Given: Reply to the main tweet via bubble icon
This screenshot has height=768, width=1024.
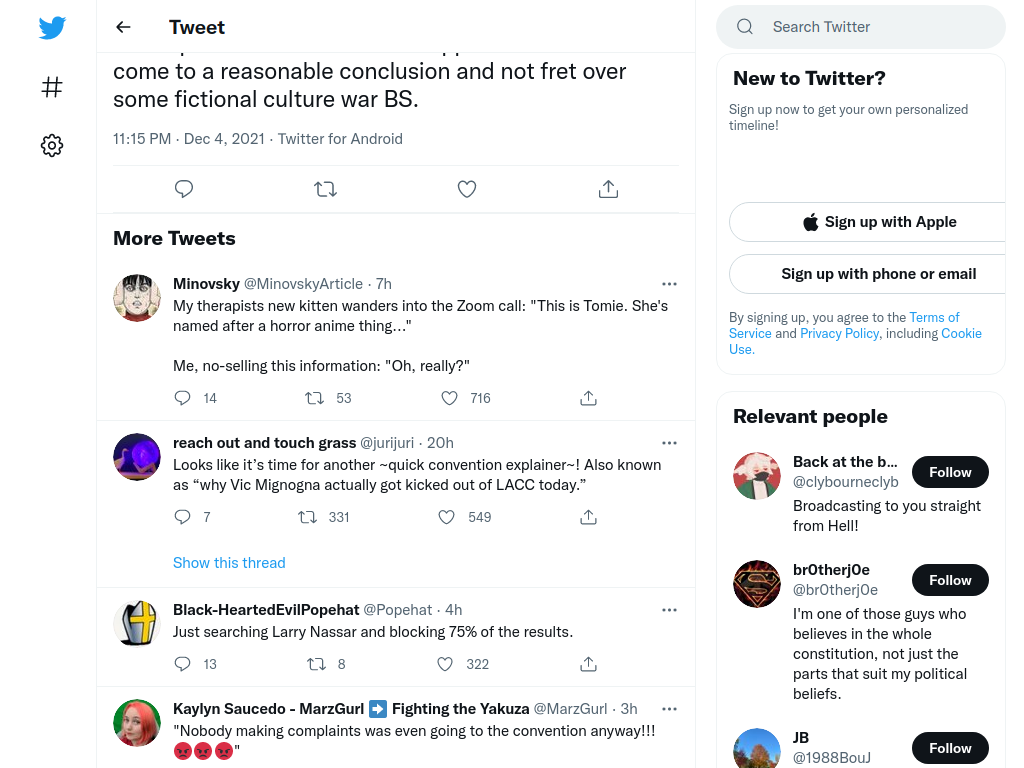Looking at the screenshot, I should pyautogui.click(x=184, y=189).
